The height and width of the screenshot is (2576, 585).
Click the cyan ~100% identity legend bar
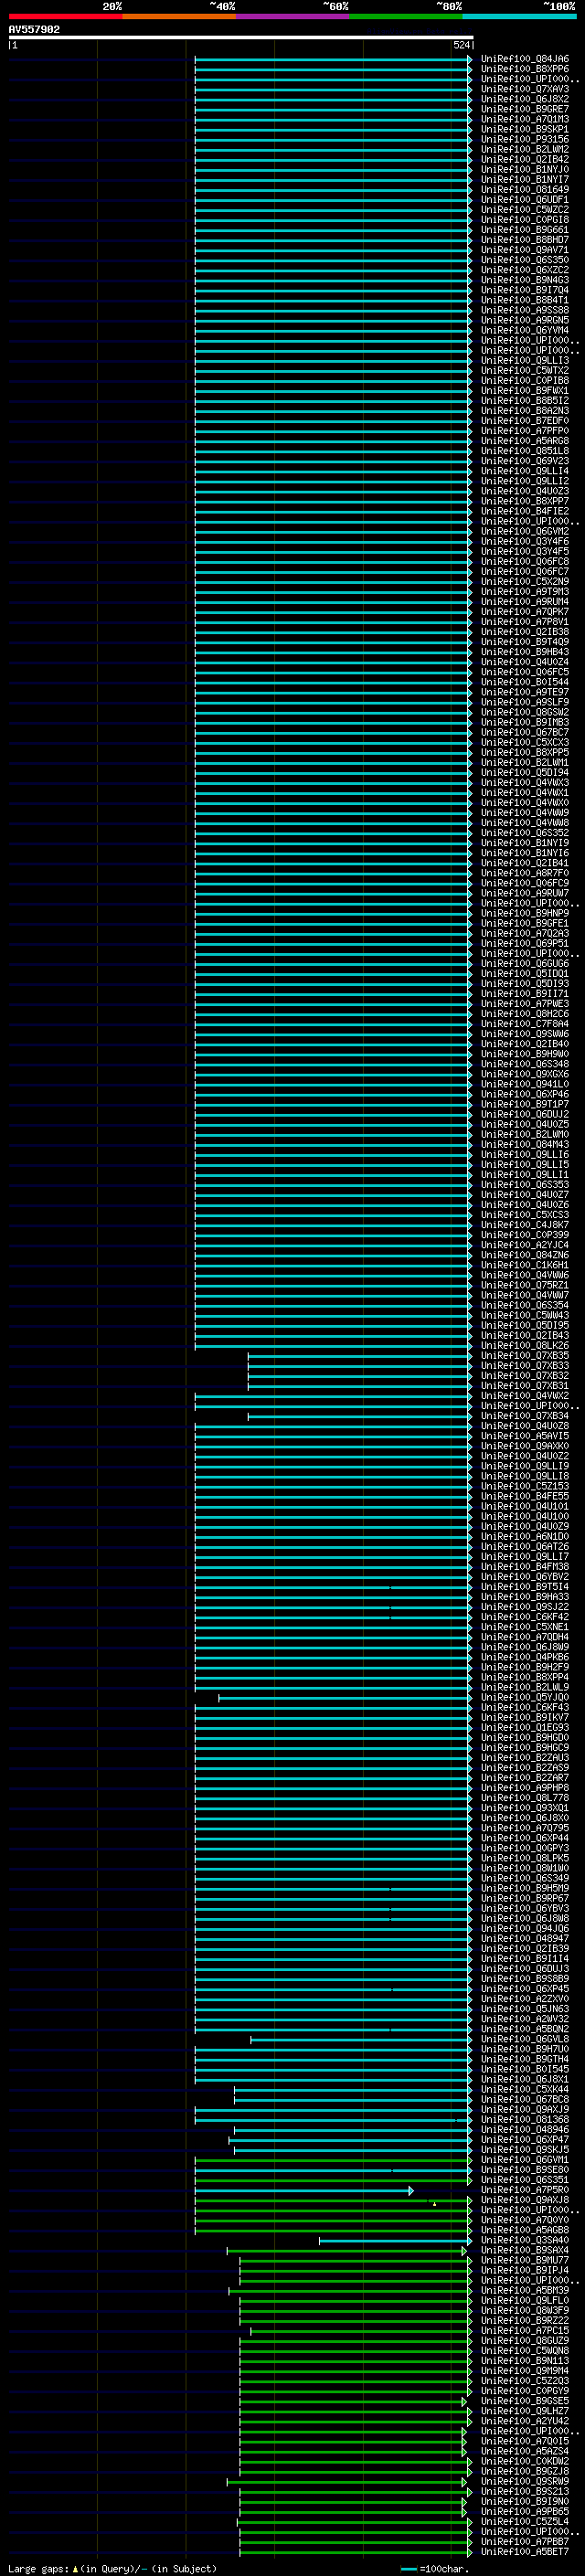click(520, 16)
